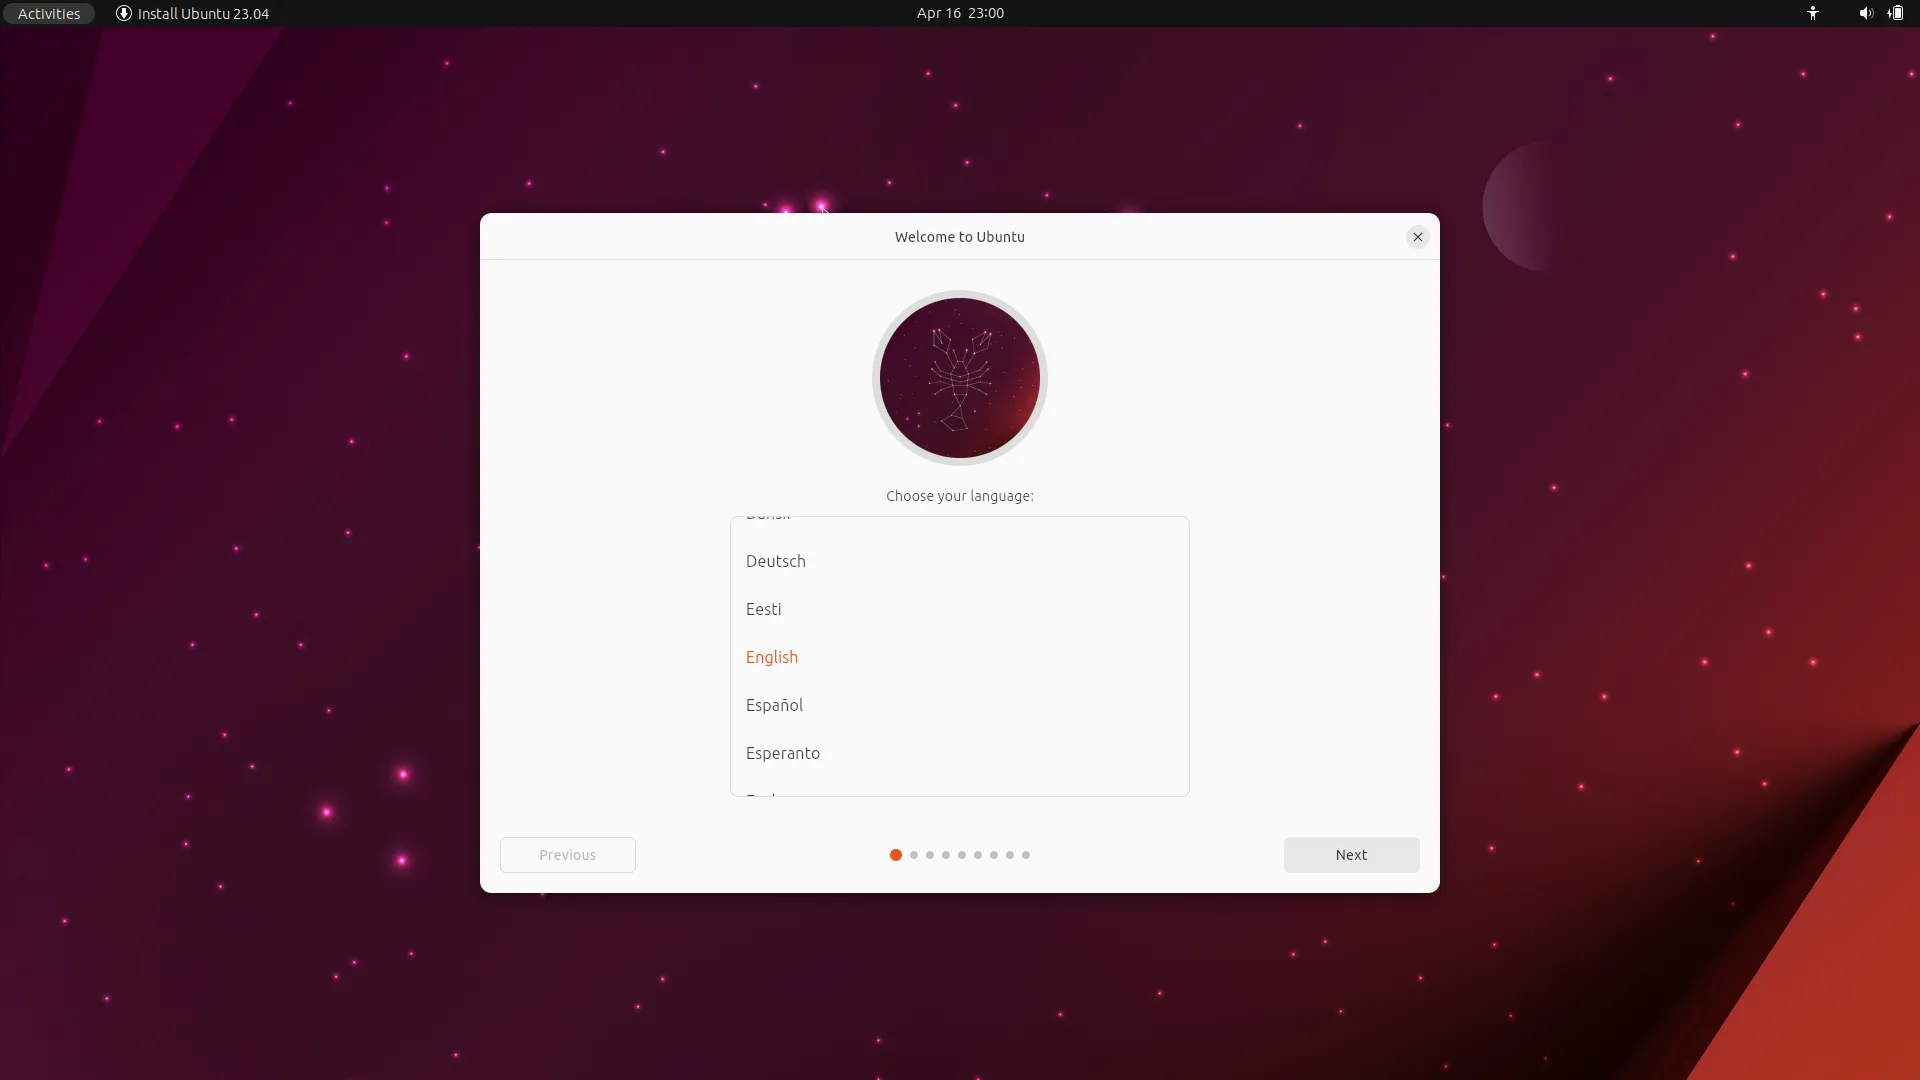Select Eesti from the language list
1920x1080 pixels.
click(763, 609)
